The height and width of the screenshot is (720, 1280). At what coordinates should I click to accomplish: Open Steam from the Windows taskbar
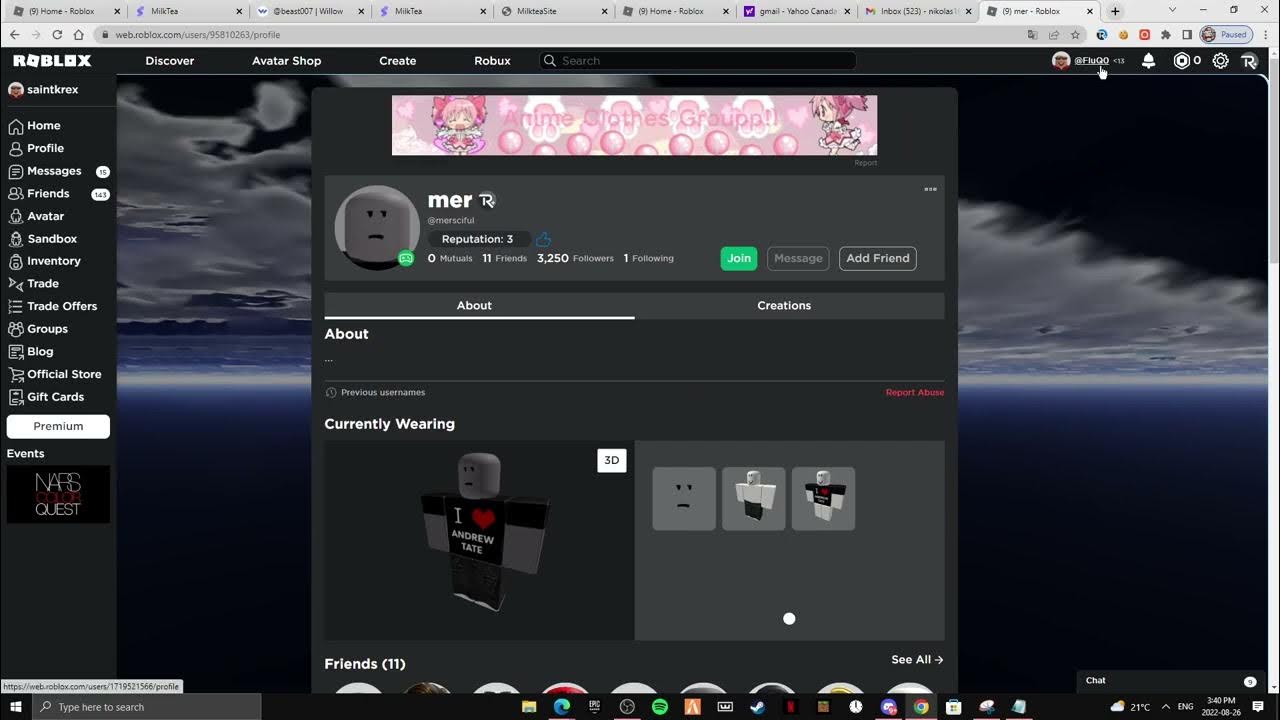pos(758,707)
